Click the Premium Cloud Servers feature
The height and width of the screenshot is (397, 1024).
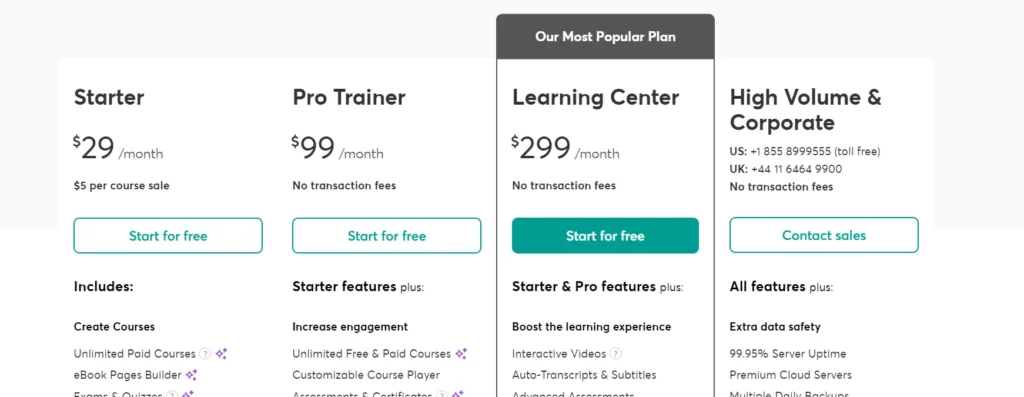click(x=790, y=375)
